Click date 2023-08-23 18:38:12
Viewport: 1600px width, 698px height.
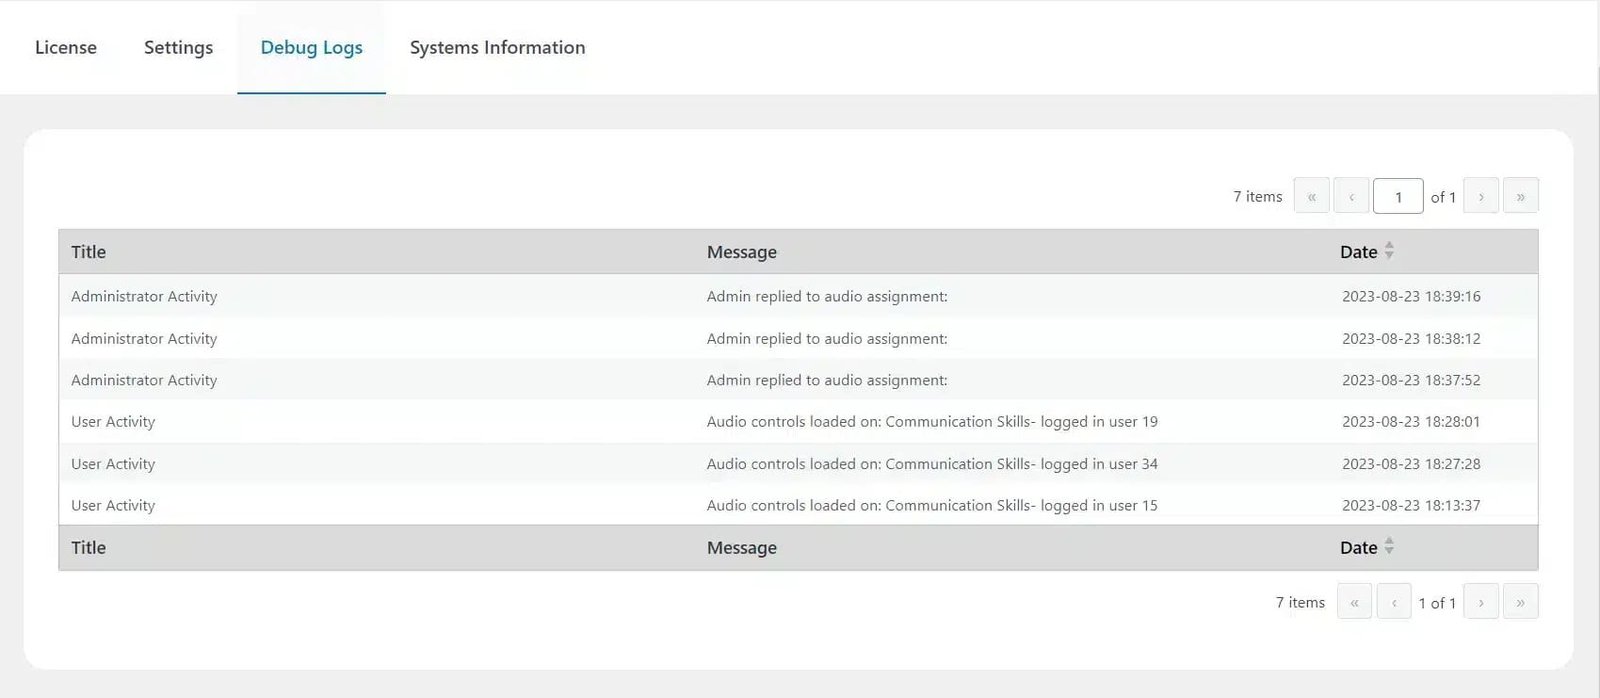[x=1411, y=338]
